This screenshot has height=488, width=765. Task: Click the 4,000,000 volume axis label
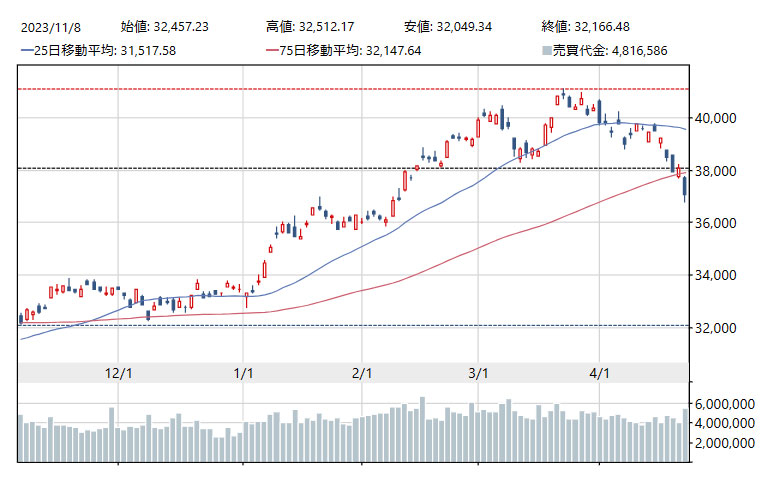725,423
